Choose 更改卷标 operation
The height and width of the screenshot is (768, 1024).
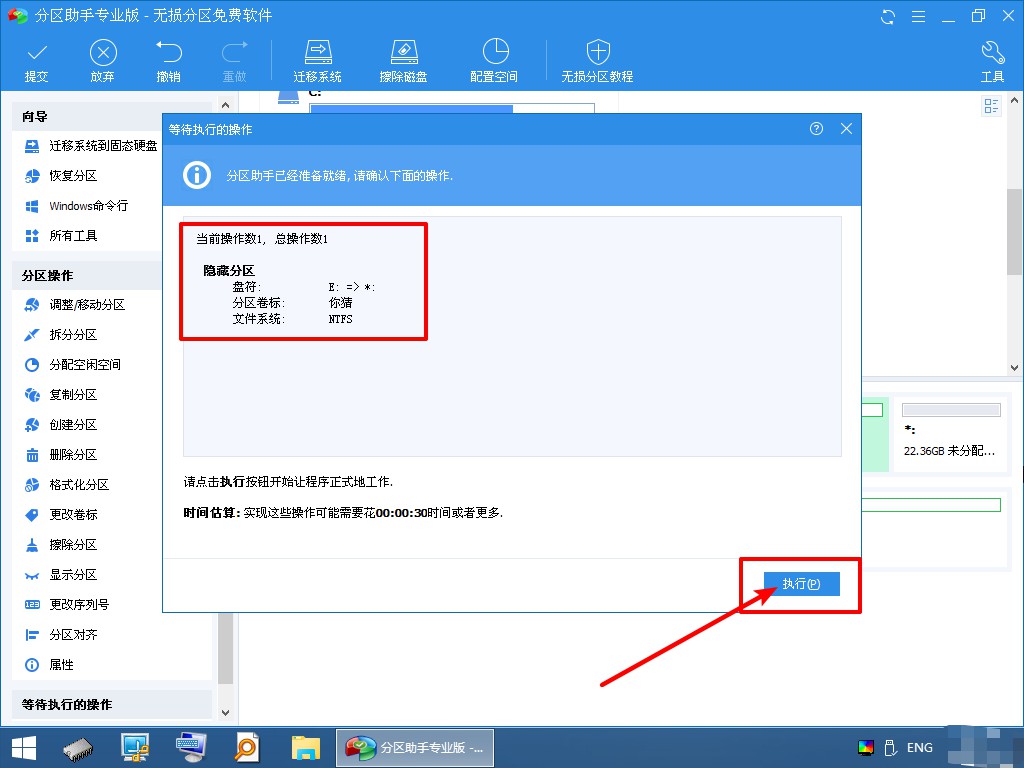click(61, 515)
